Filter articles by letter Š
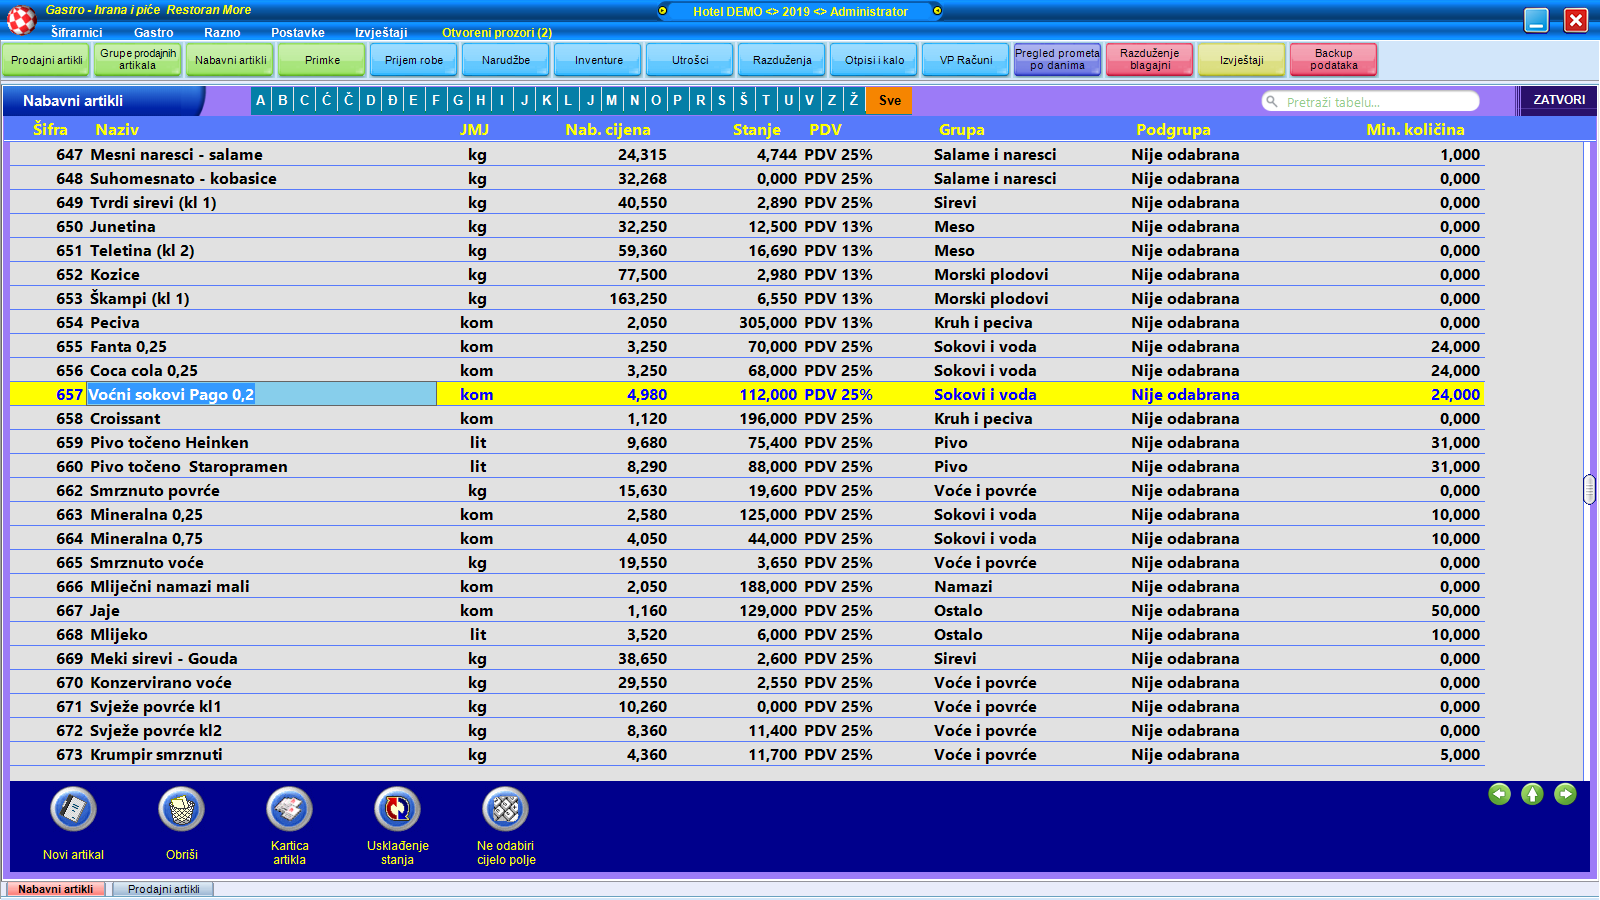This screenshot has height=900, width=1600. pos(743,100)
